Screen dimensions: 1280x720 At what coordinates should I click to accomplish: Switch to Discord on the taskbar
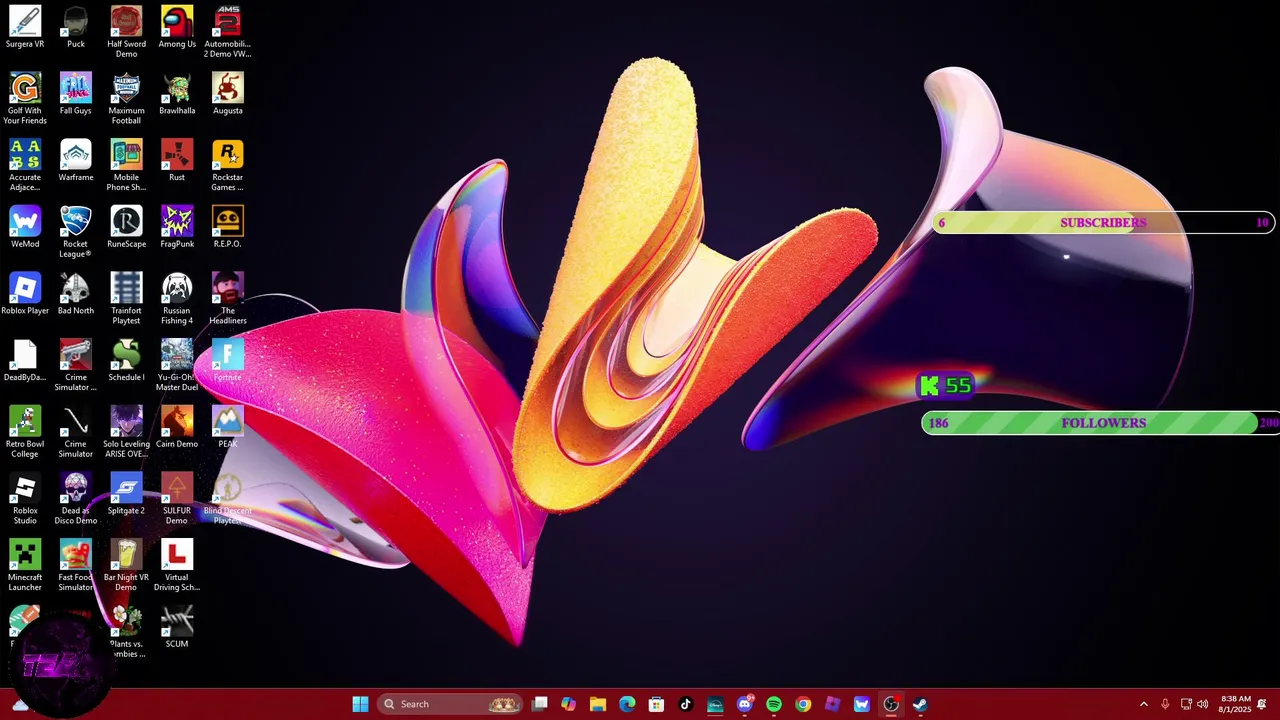pos(744,704)
